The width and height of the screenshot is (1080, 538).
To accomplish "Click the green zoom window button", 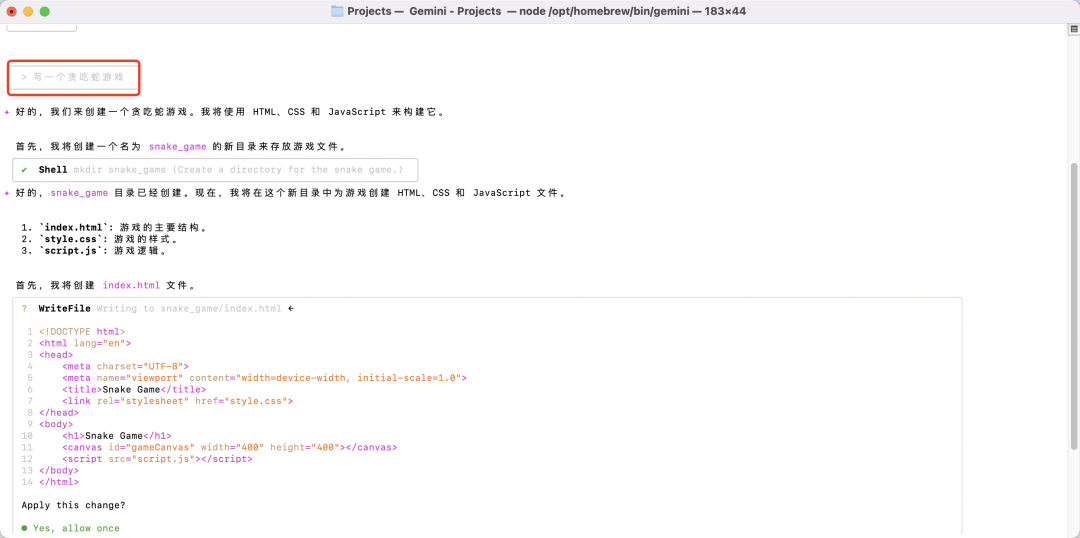I will (45, 12).
